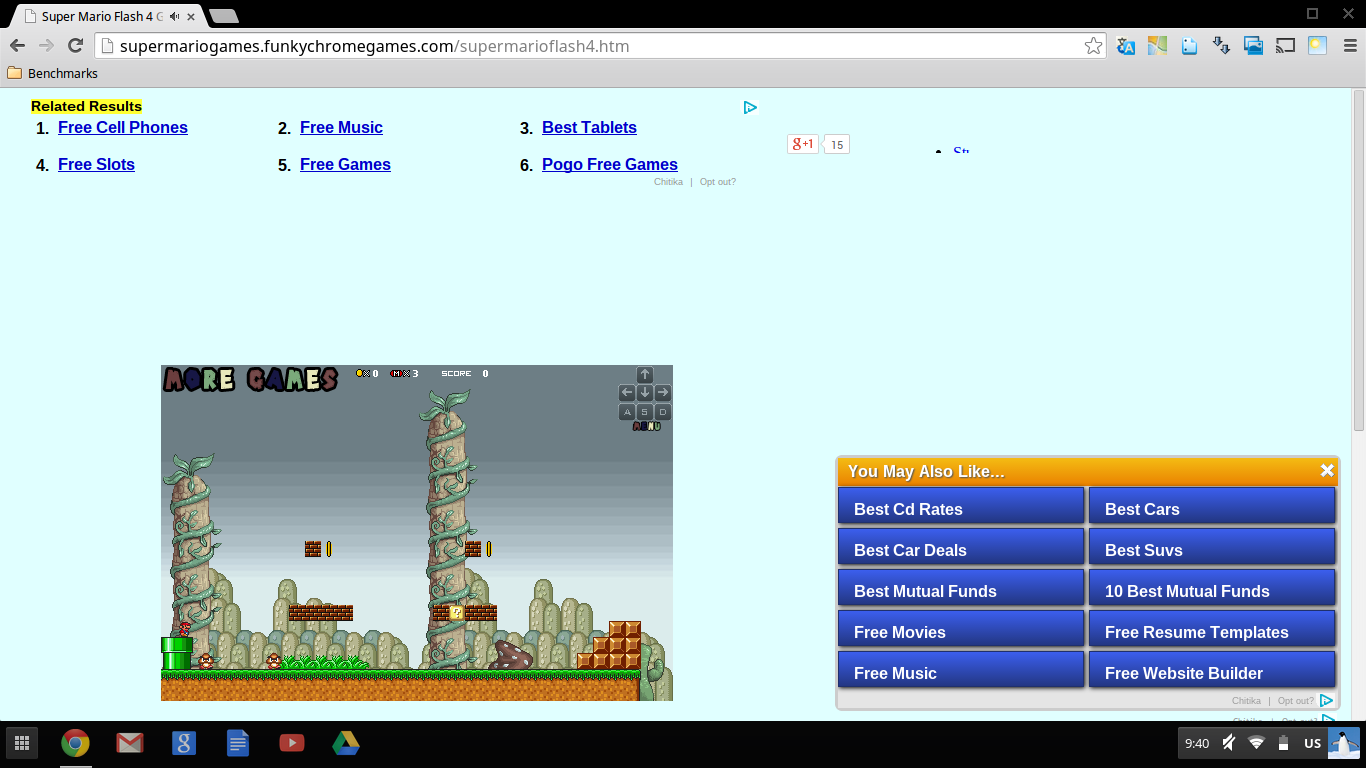Open the blue download arrows extension
Screen dimensions: 1366x768
1221,46
